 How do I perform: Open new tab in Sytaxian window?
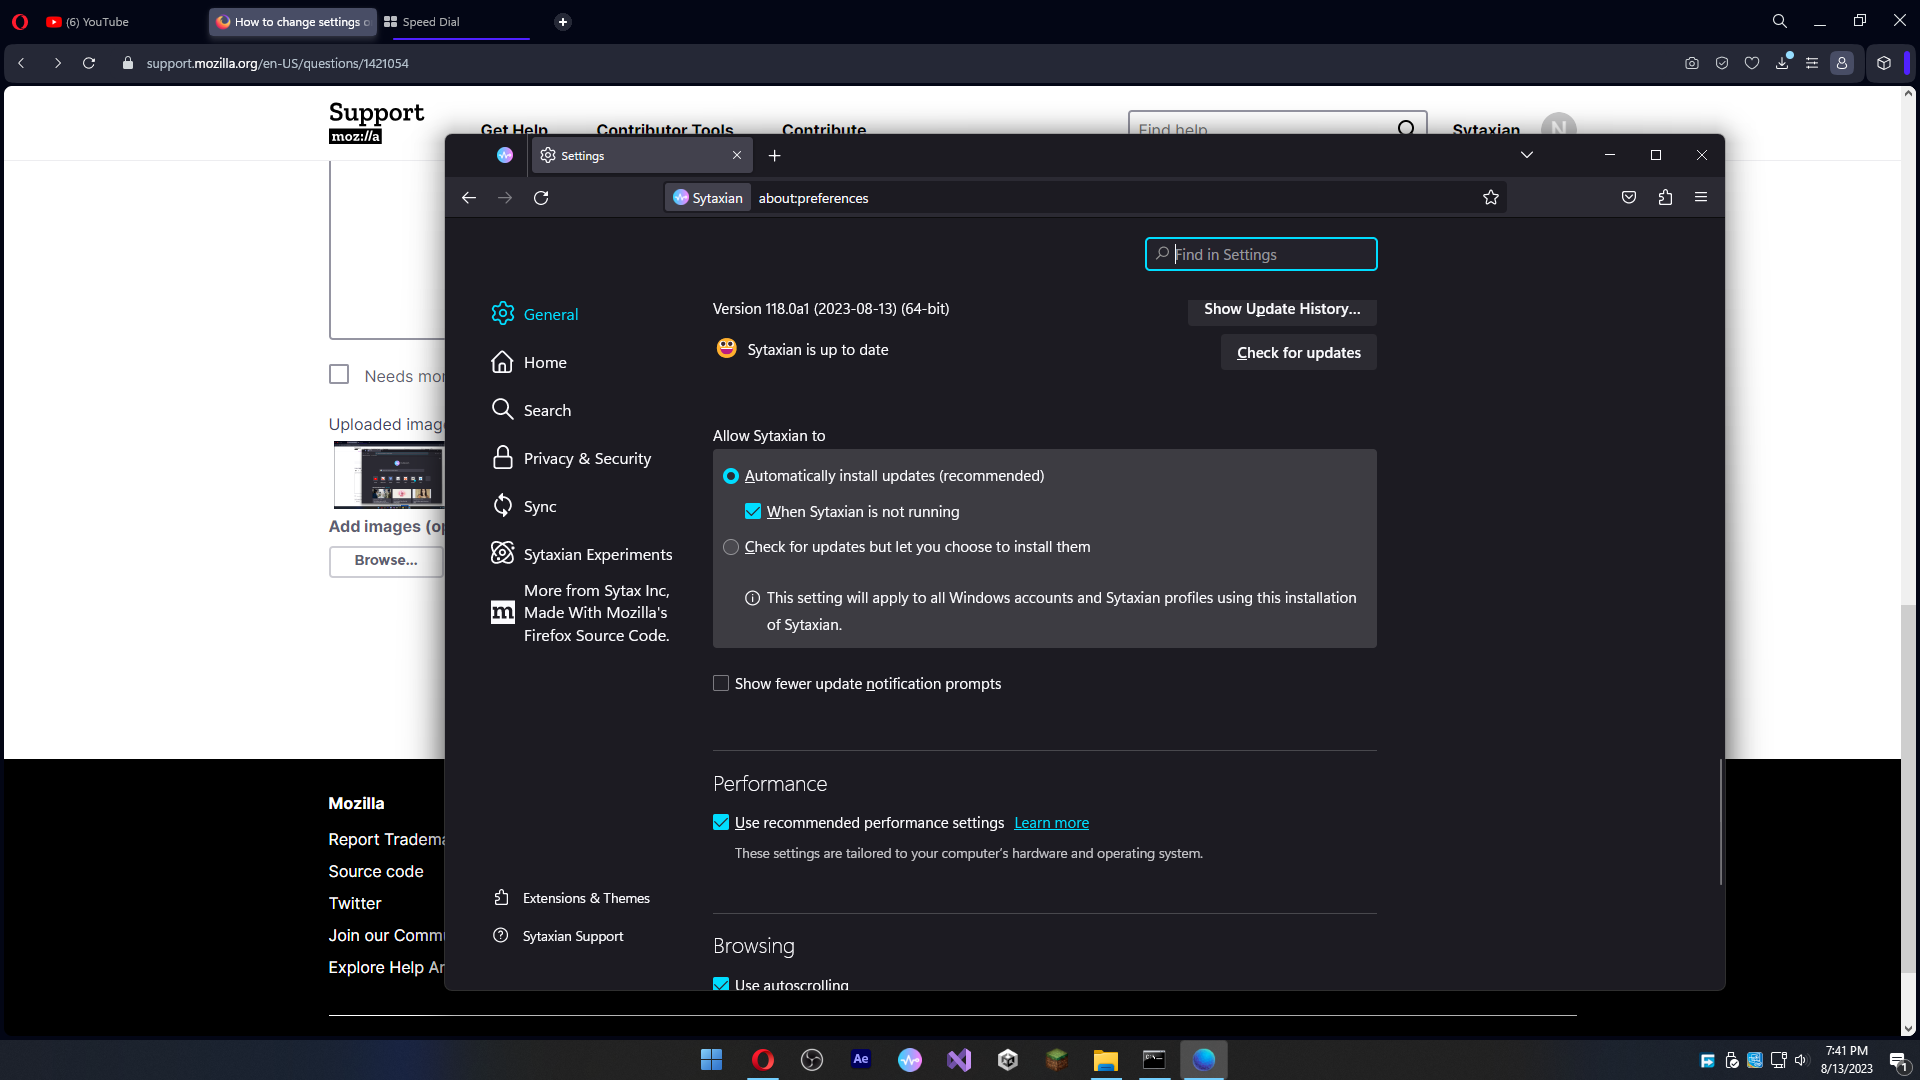[x=775, y=156]
